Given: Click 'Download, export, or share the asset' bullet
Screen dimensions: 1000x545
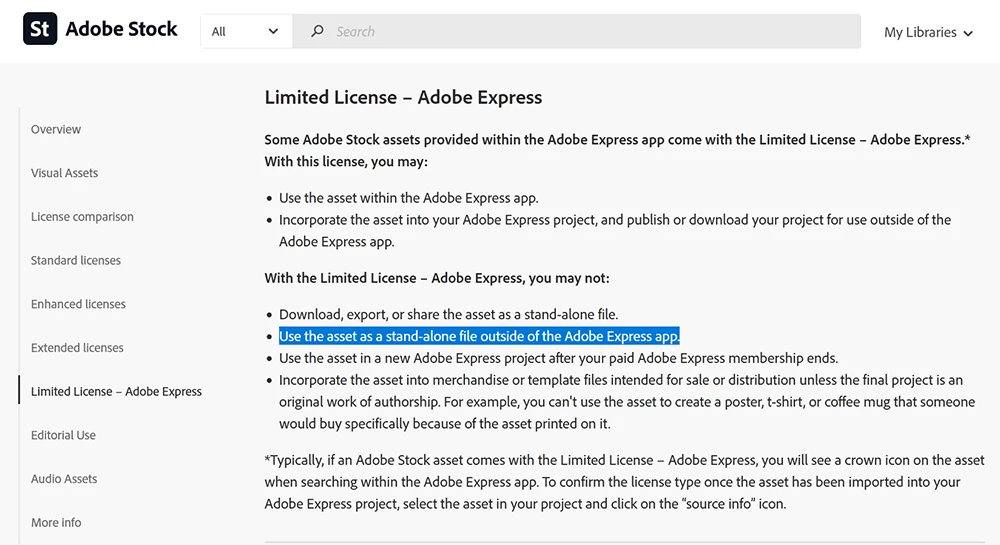Looking at the screenshot, I should [448, 314].
